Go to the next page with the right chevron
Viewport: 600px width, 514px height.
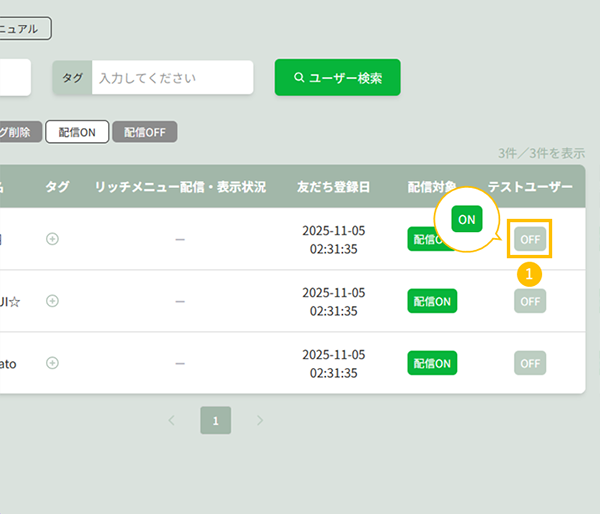pos(260,420)
